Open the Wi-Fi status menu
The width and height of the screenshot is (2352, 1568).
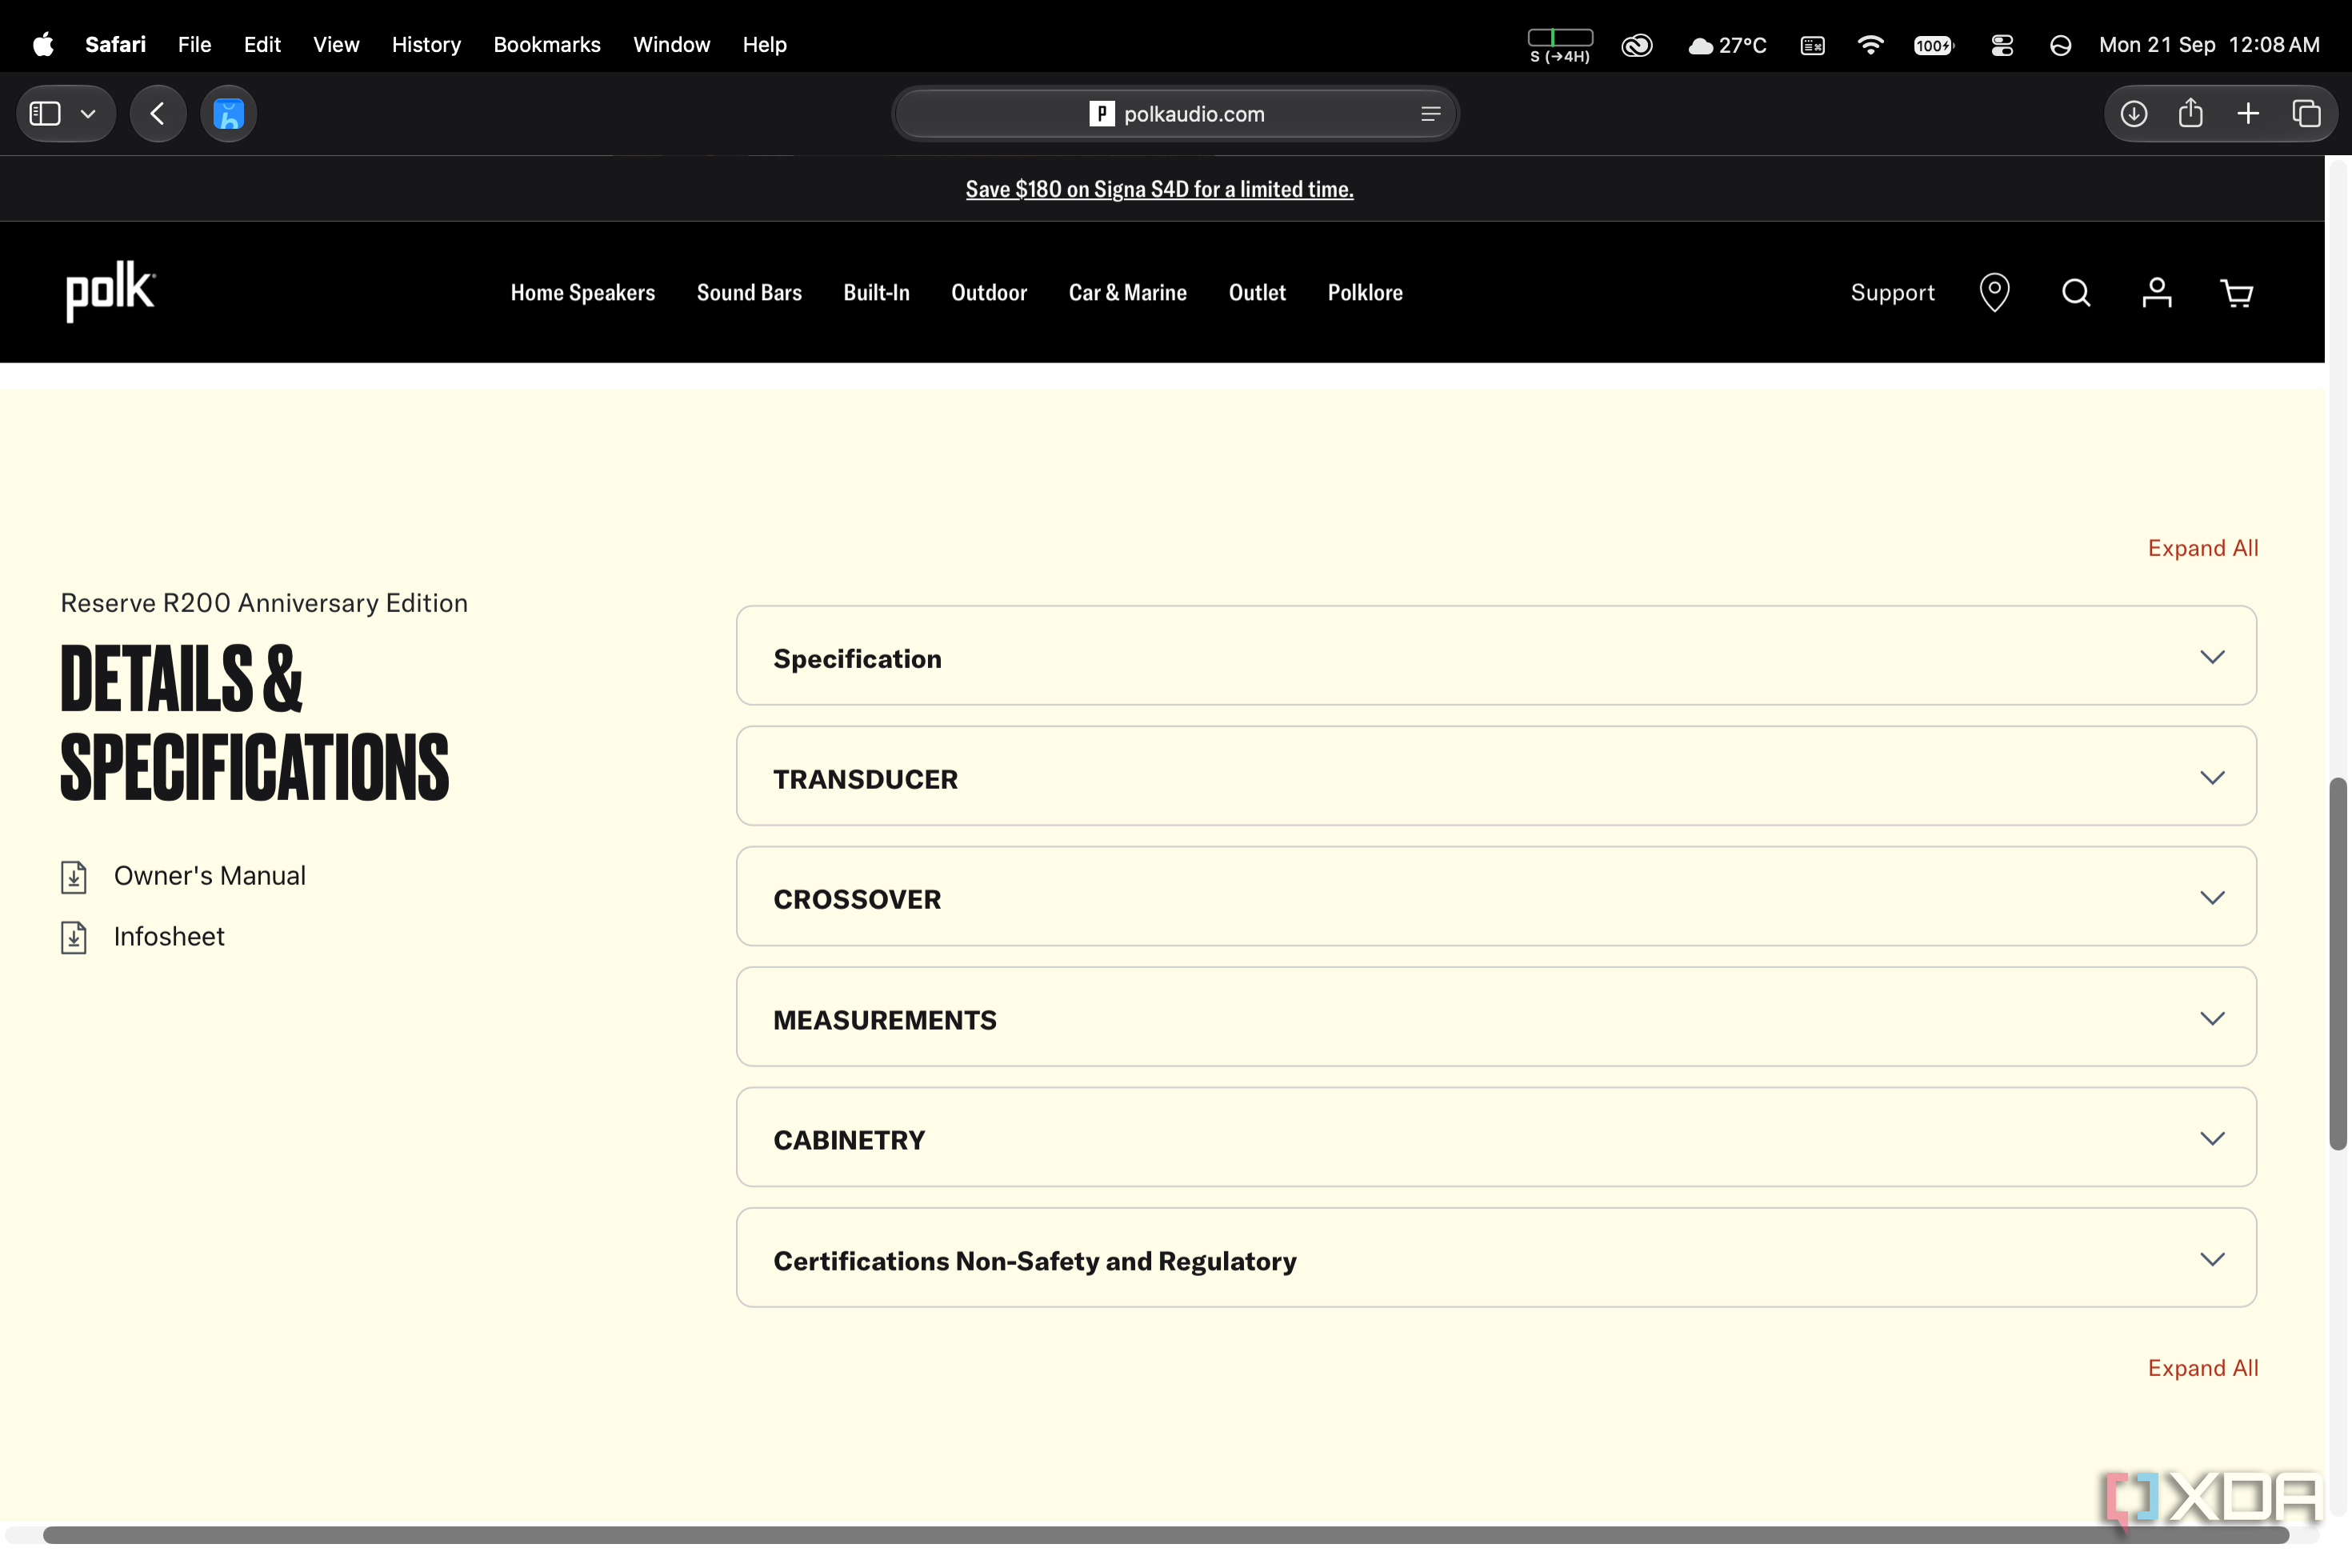pyautogui.click(x=1870, y=44)
